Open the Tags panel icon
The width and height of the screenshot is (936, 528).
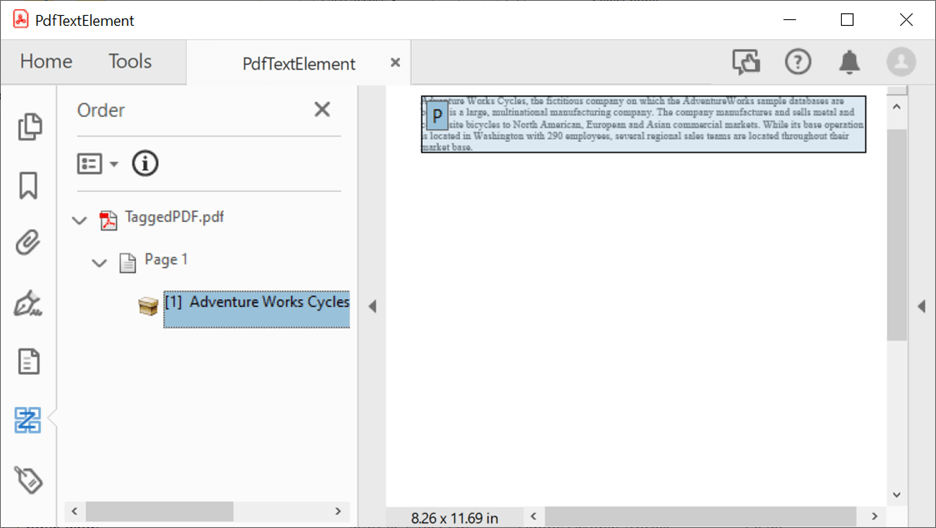coord(29,480)
